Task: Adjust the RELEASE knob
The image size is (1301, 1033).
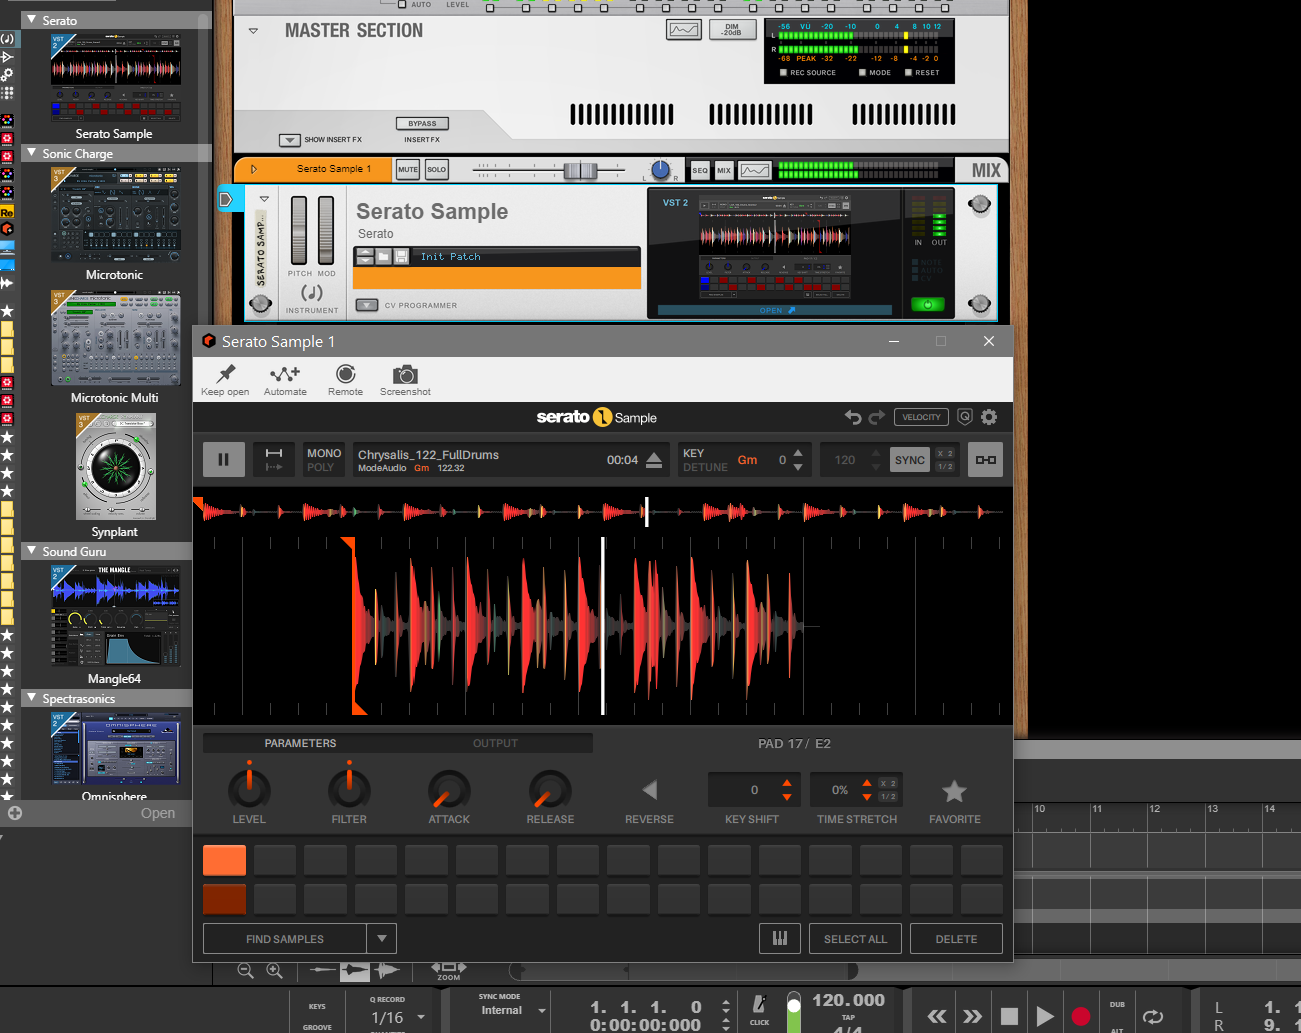Action: [x=550, y=789]
